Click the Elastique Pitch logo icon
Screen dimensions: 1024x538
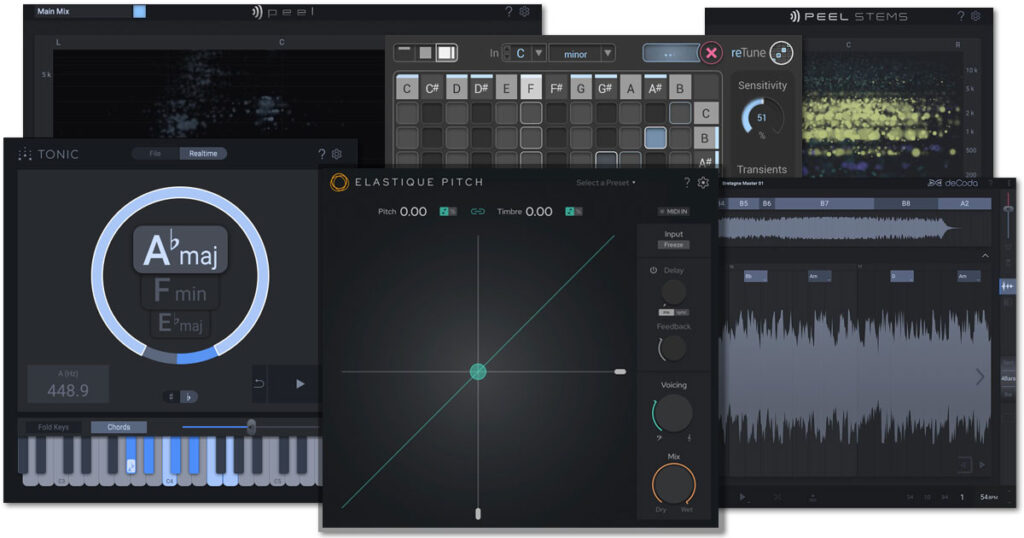coord(340,182)
